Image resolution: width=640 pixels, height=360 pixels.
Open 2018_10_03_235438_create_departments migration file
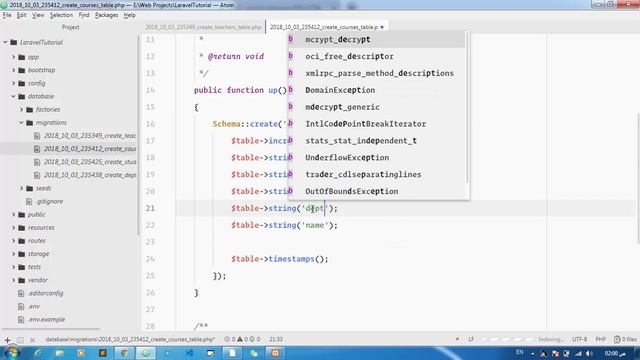coord(89,175)
